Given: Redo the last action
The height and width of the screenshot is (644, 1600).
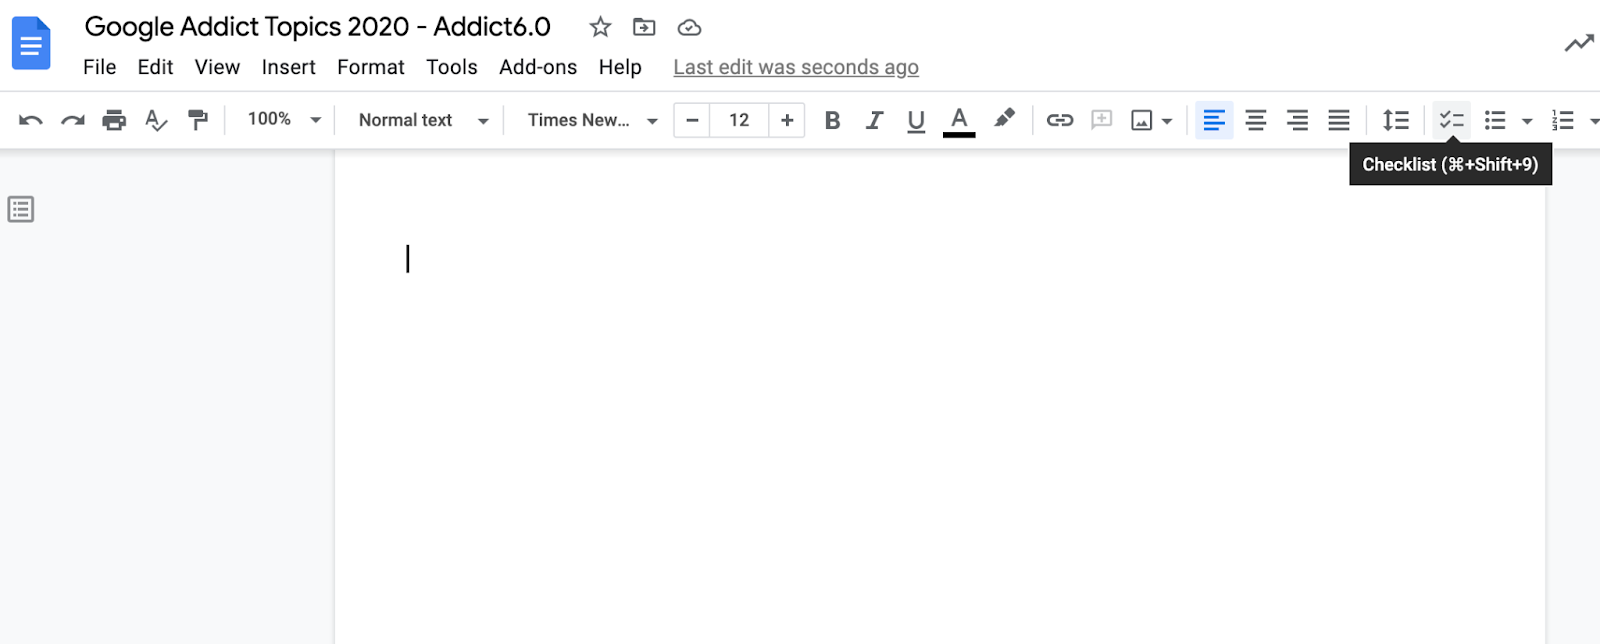Looking at the screenshot, I should (73, 120).
